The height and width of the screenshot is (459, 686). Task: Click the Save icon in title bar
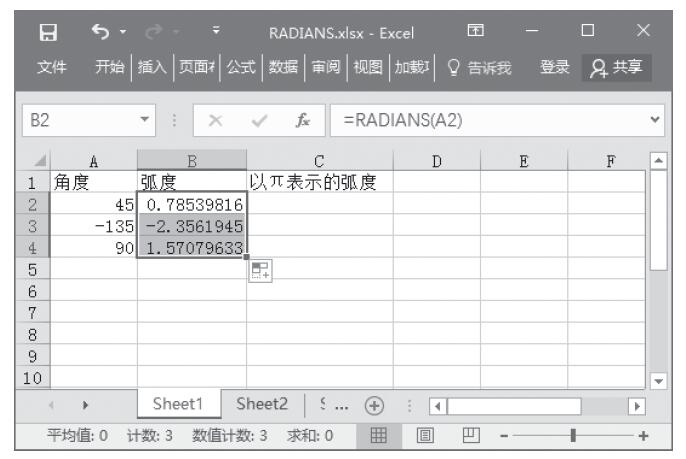tap(44, 36)
